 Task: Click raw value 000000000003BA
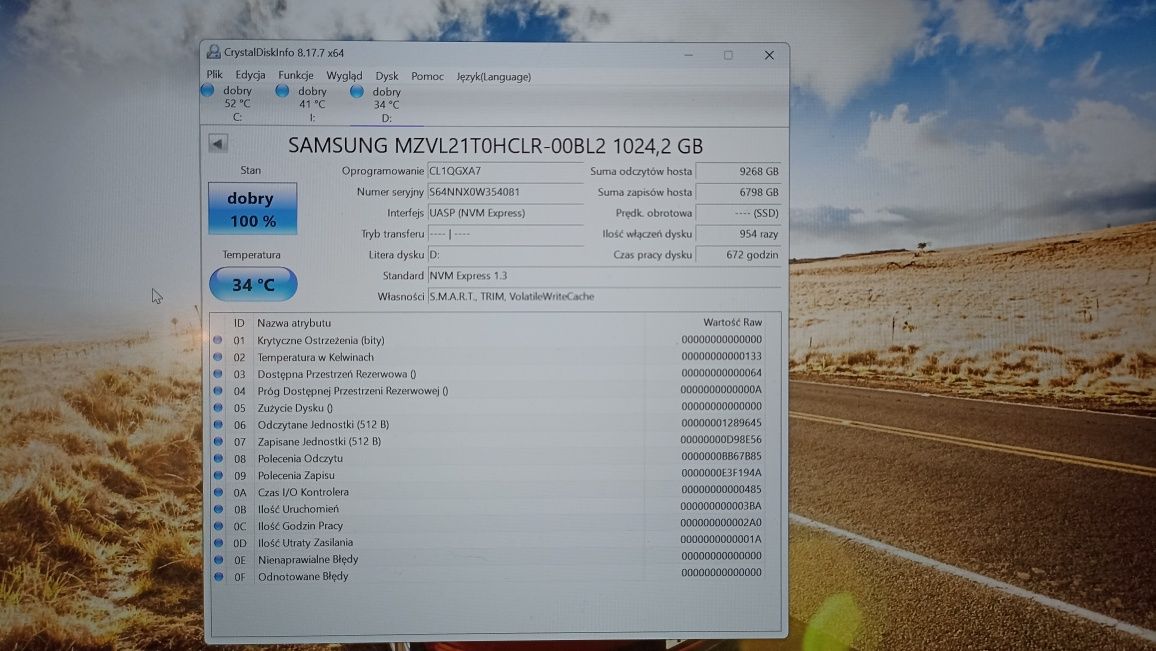pyautogui.click(x=721, y=506)
